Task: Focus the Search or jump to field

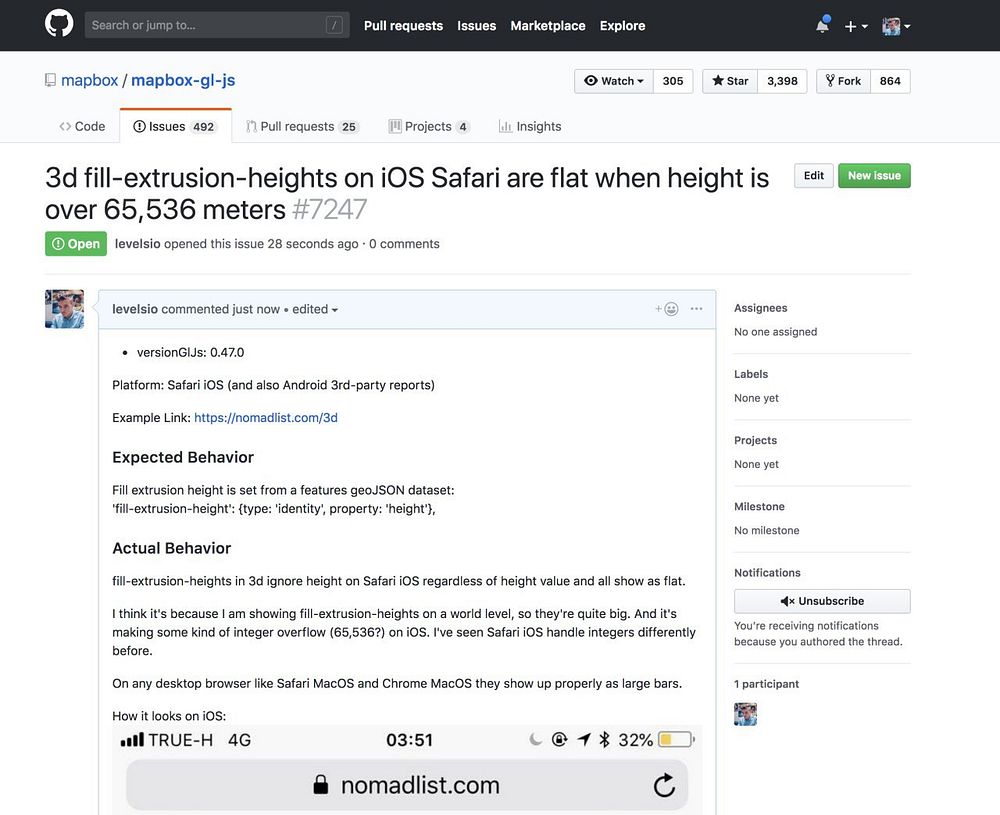Action: point(205,26)
